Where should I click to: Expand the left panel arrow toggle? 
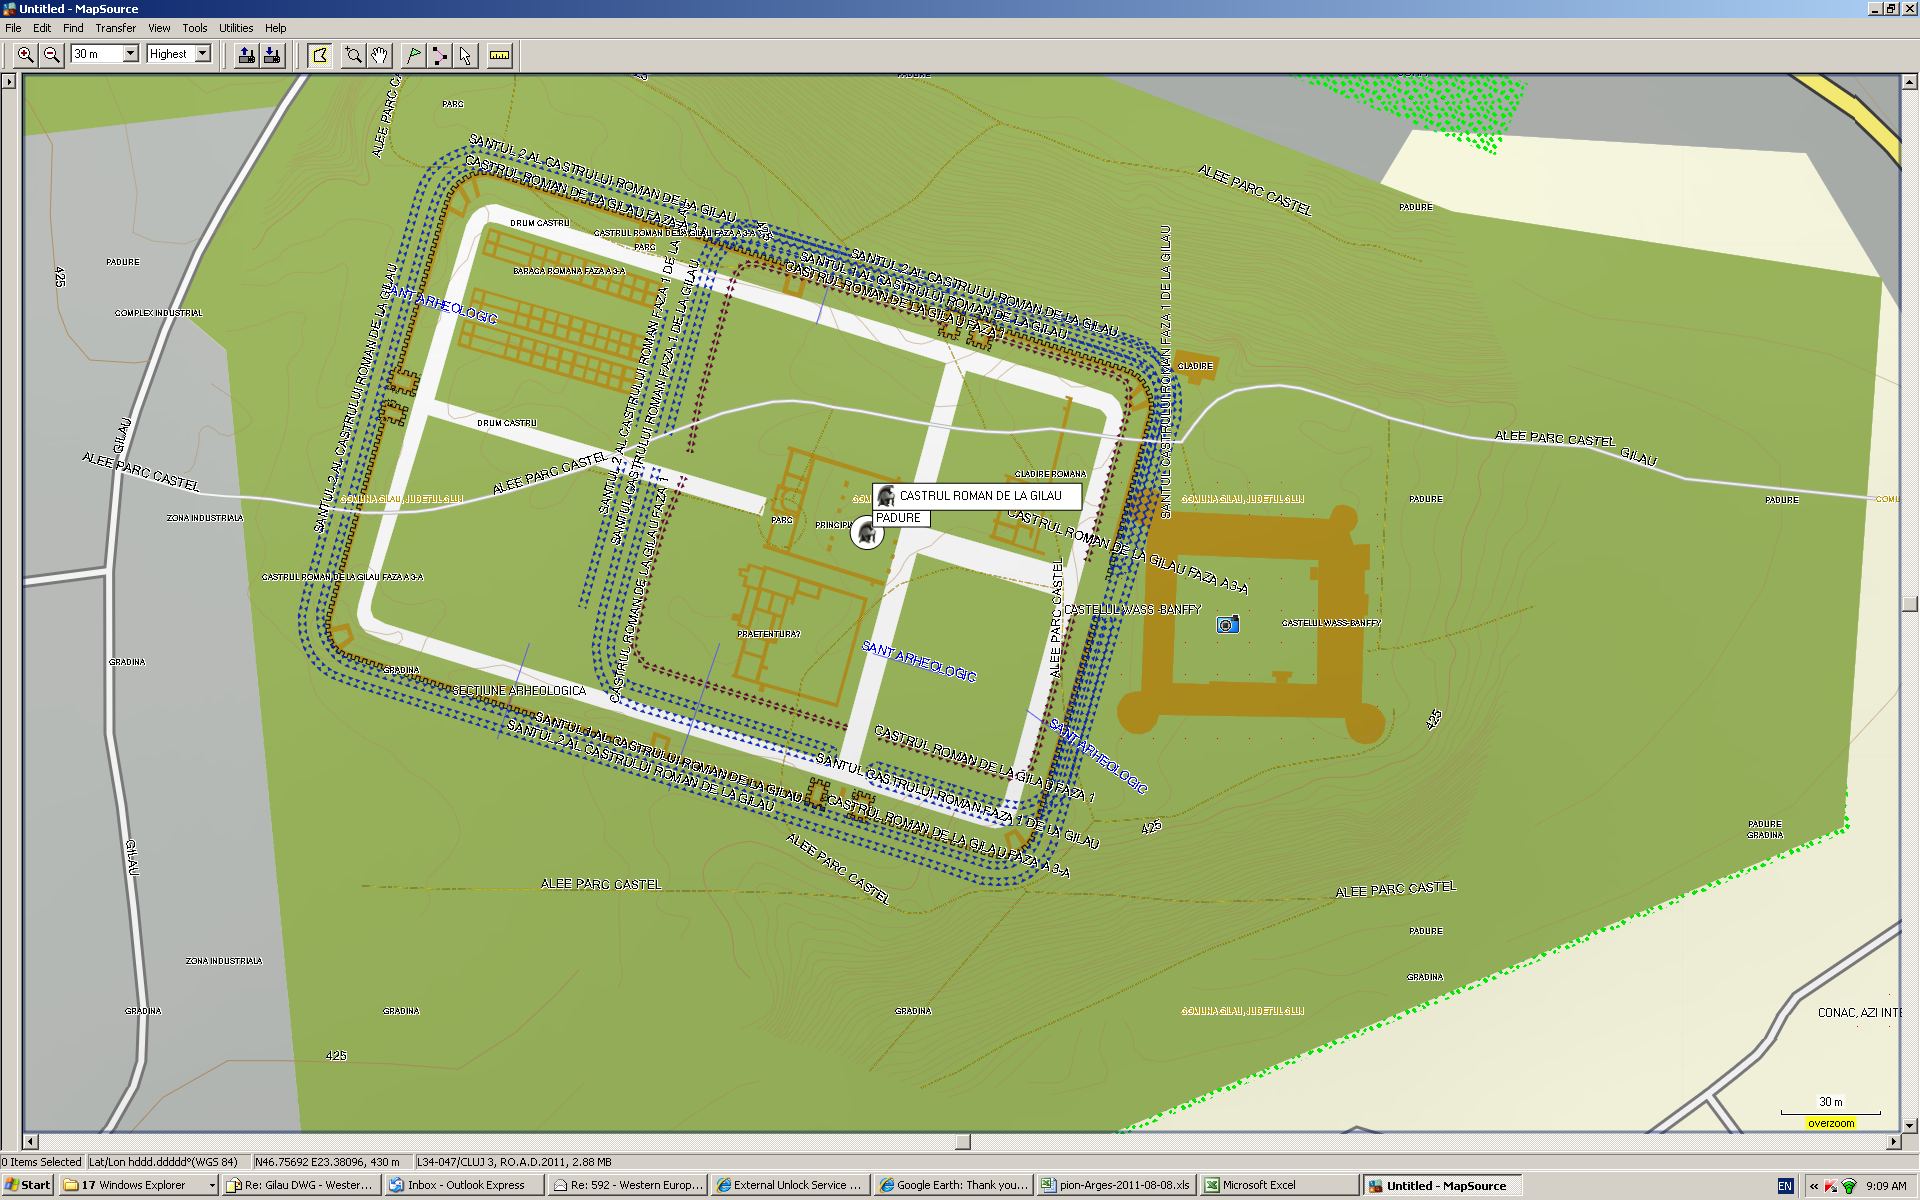click(9, 81)
